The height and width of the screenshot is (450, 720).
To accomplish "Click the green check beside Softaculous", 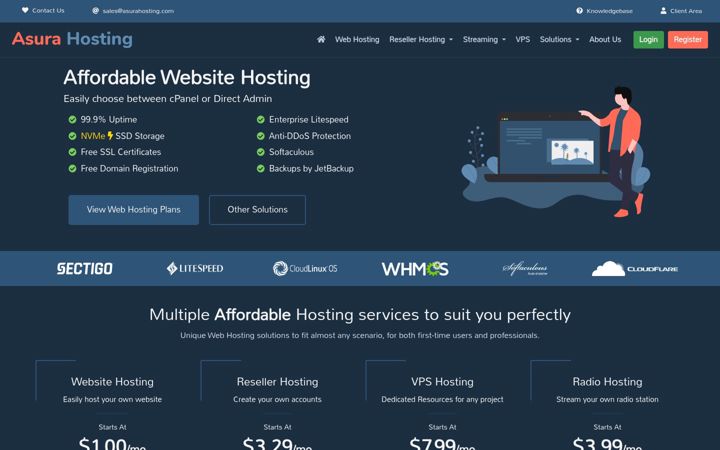I will tap(261, 152).
